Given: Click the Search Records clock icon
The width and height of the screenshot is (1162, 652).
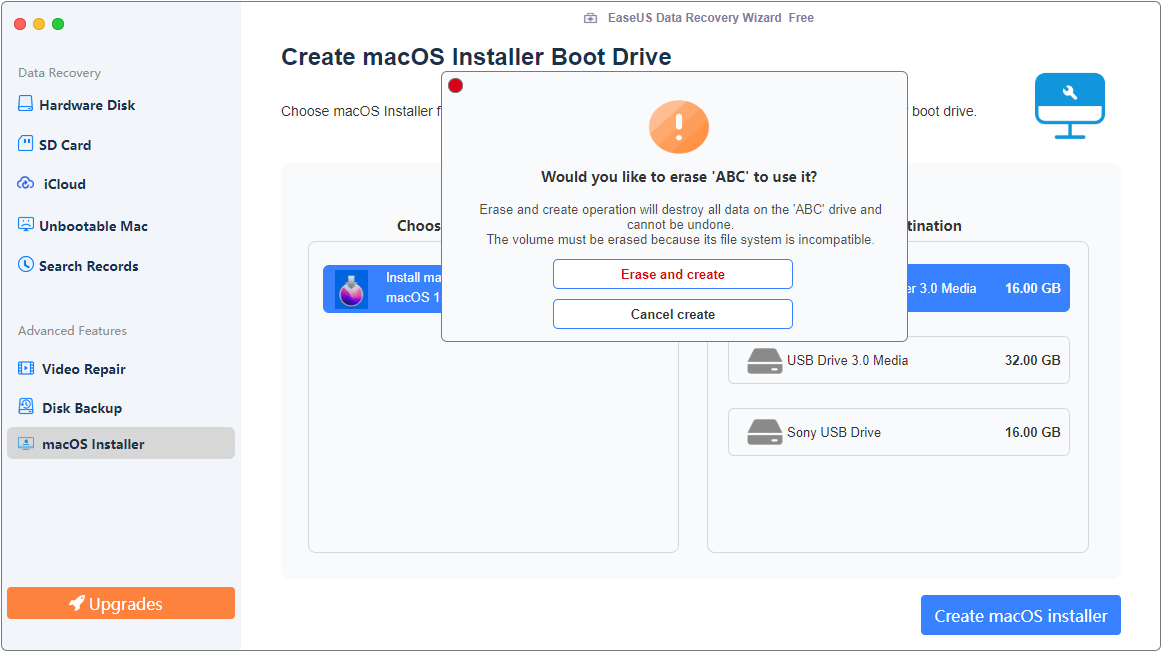Looking at the screenshot, I should coord(26,265).
